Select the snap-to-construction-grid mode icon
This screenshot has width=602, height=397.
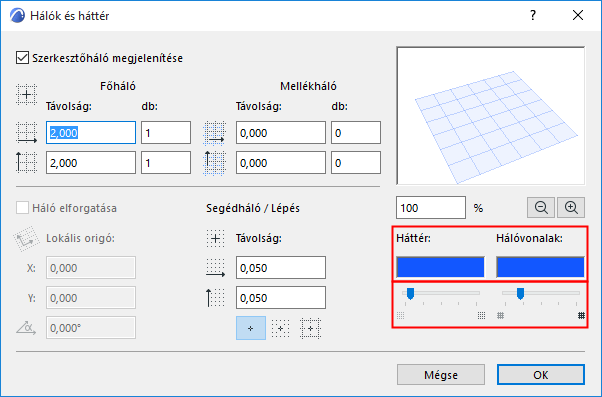tap(310, 328)
